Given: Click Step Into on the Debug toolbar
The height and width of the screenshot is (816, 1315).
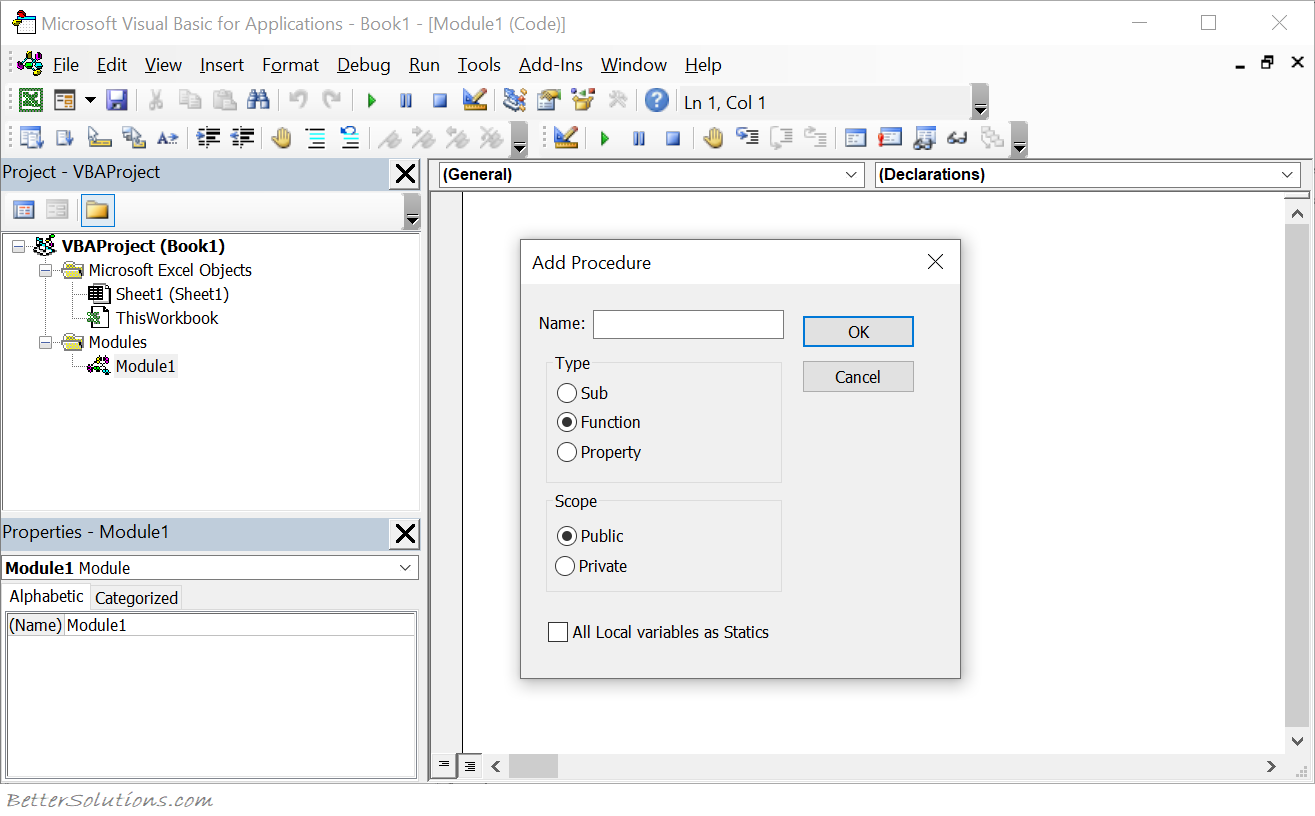Looking at the screenshot, I should [x=747, y=138].
